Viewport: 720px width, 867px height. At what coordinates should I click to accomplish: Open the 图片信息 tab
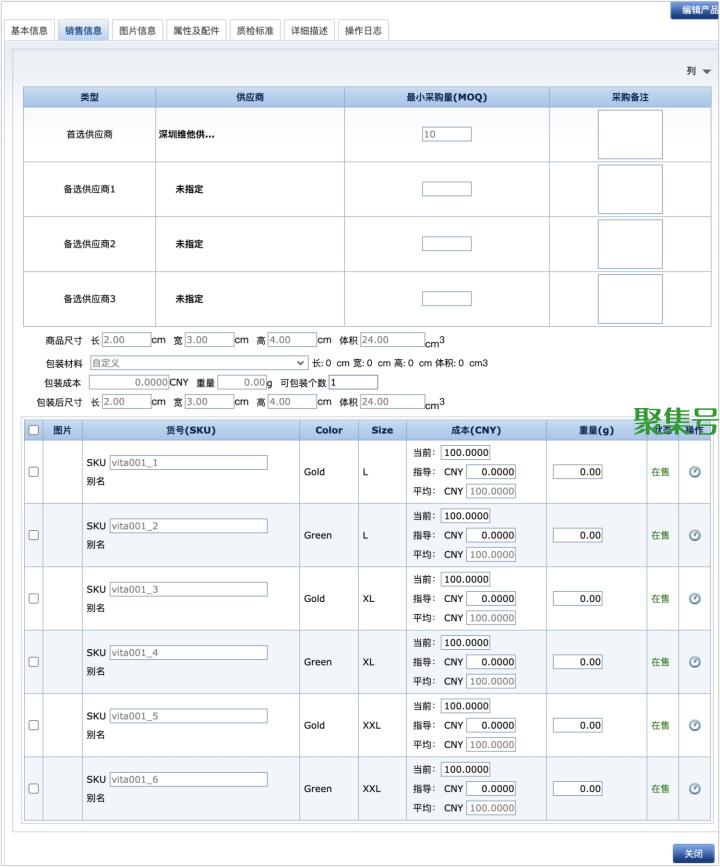(x=137, y=31)
